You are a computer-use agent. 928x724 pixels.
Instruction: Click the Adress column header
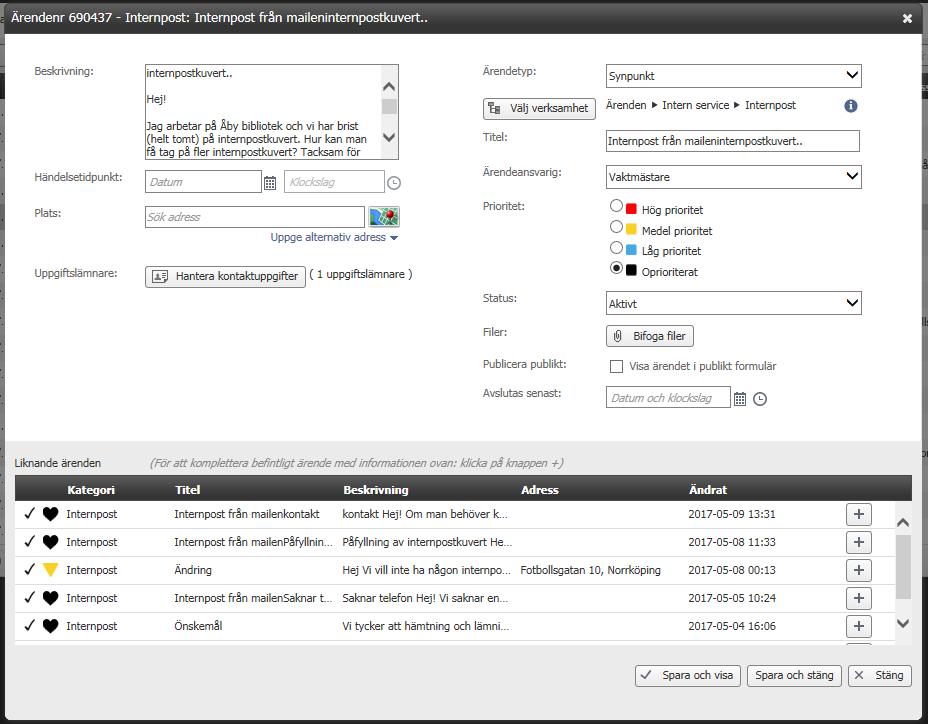tap(540, 490)
